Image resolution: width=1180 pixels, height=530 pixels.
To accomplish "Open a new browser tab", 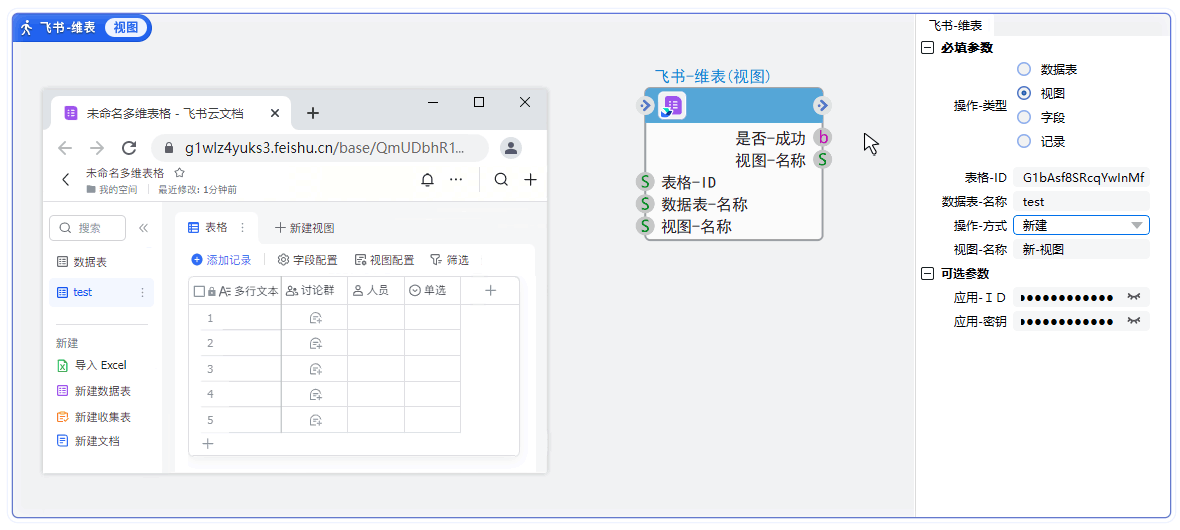I will tap(313, 113).
